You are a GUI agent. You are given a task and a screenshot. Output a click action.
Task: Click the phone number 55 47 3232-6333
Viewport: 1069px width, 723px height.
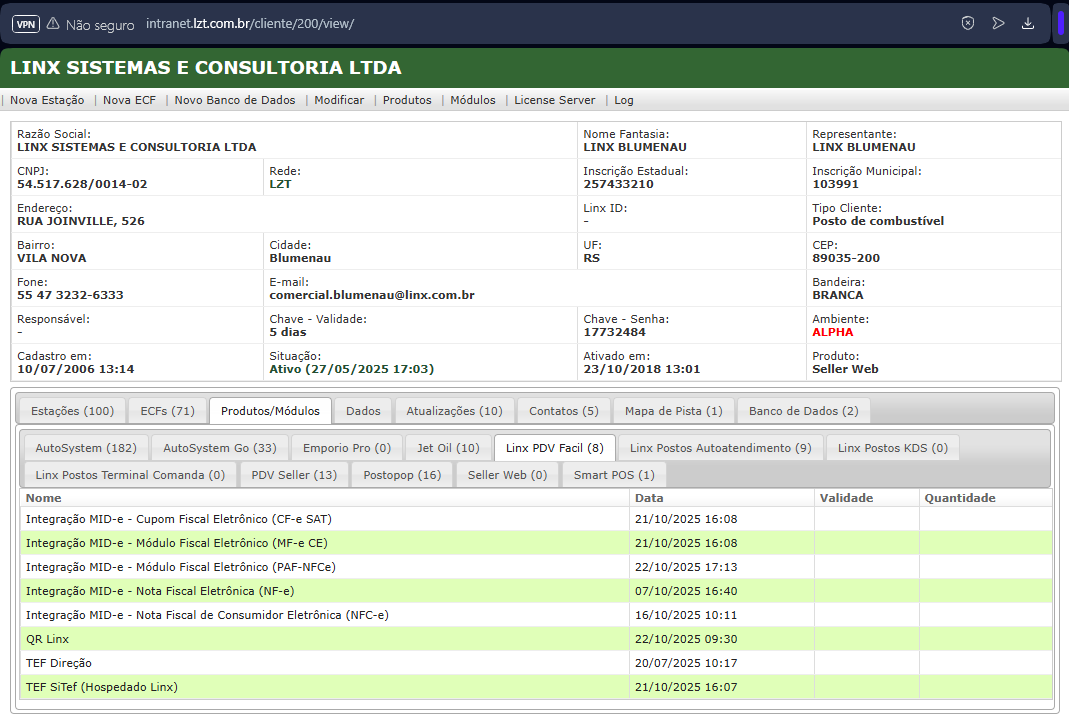point(70,295)
